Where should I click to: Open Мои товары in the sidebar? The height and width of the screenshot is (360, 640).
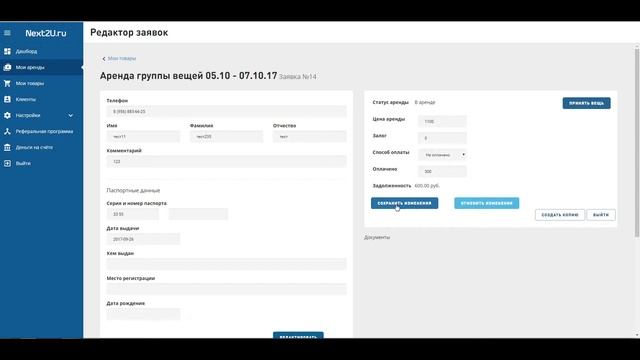coord(30,83)
